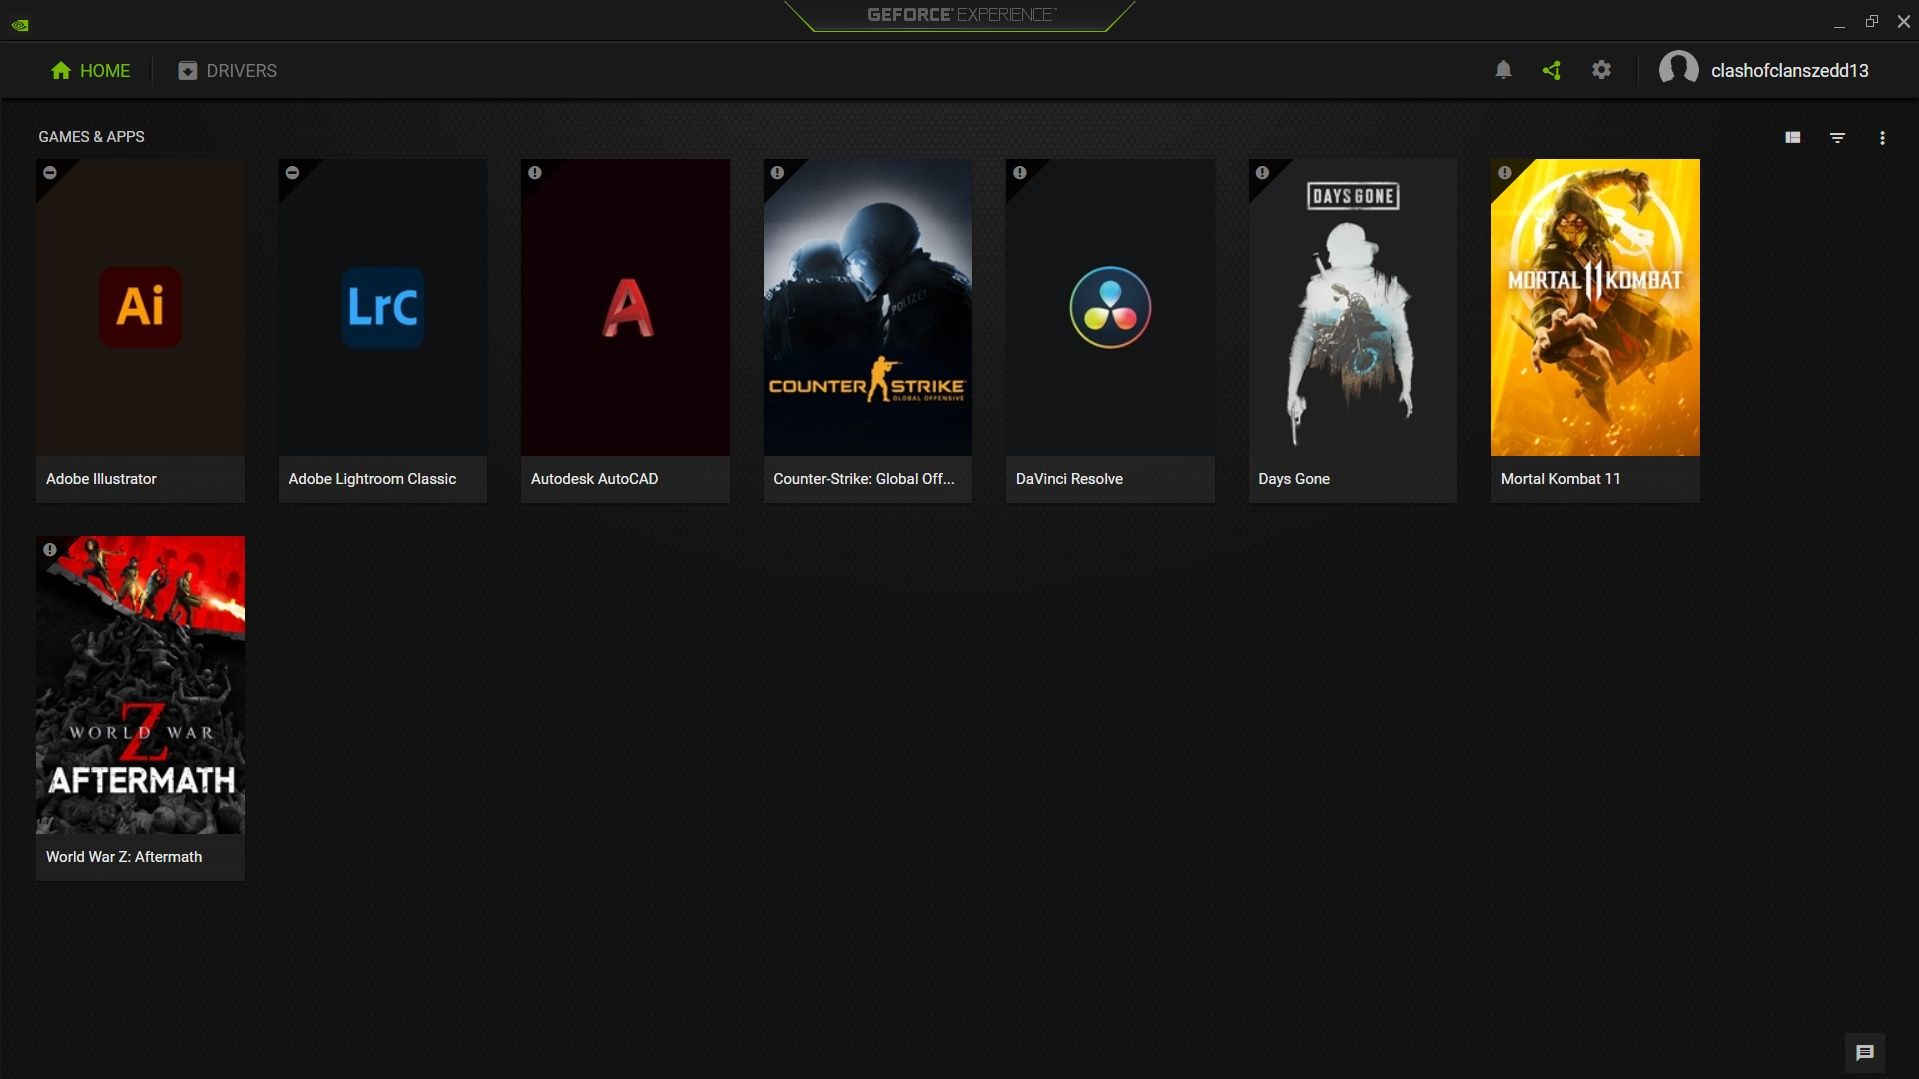Click warning badge on World War Z tile
The height and width of the screenshot is (1079, 1919).
(x=49, y=549)
